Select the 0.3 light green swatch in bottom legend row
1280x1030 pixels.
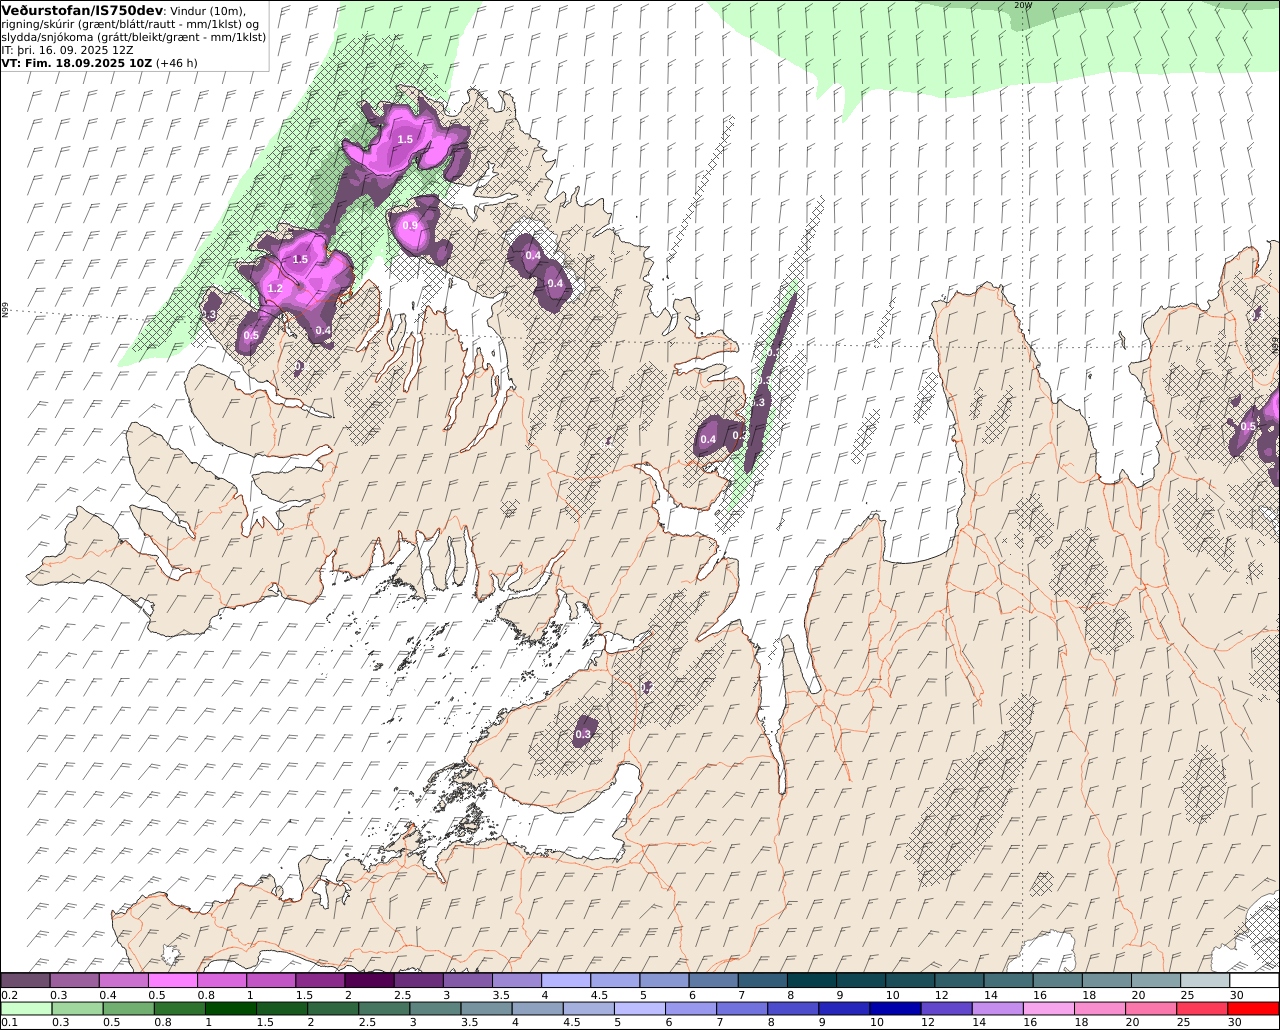(x=77, y=1008)
